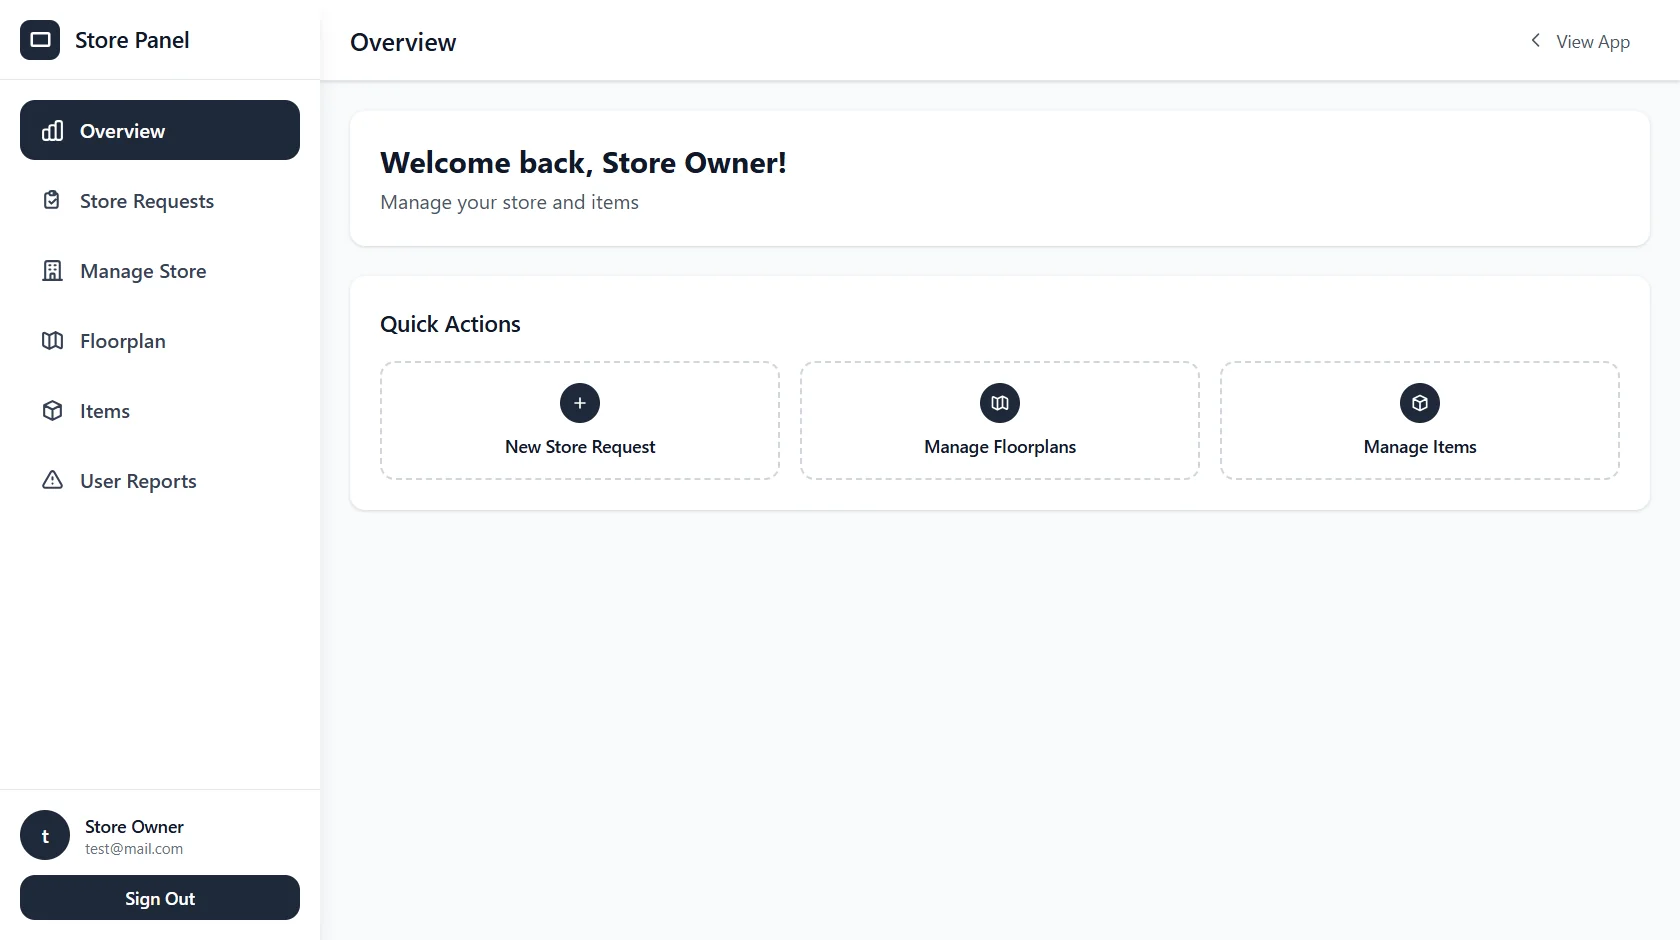Viewport: 1680px width, 940px height.
Task: Click the back chevron beside View App
Action: [1535, 40]
